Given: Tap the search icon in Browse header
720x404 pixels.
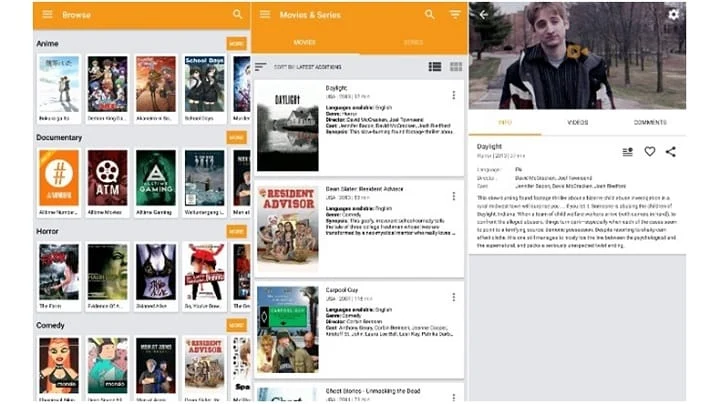Looking at the screenshot, I should point(237,14).
